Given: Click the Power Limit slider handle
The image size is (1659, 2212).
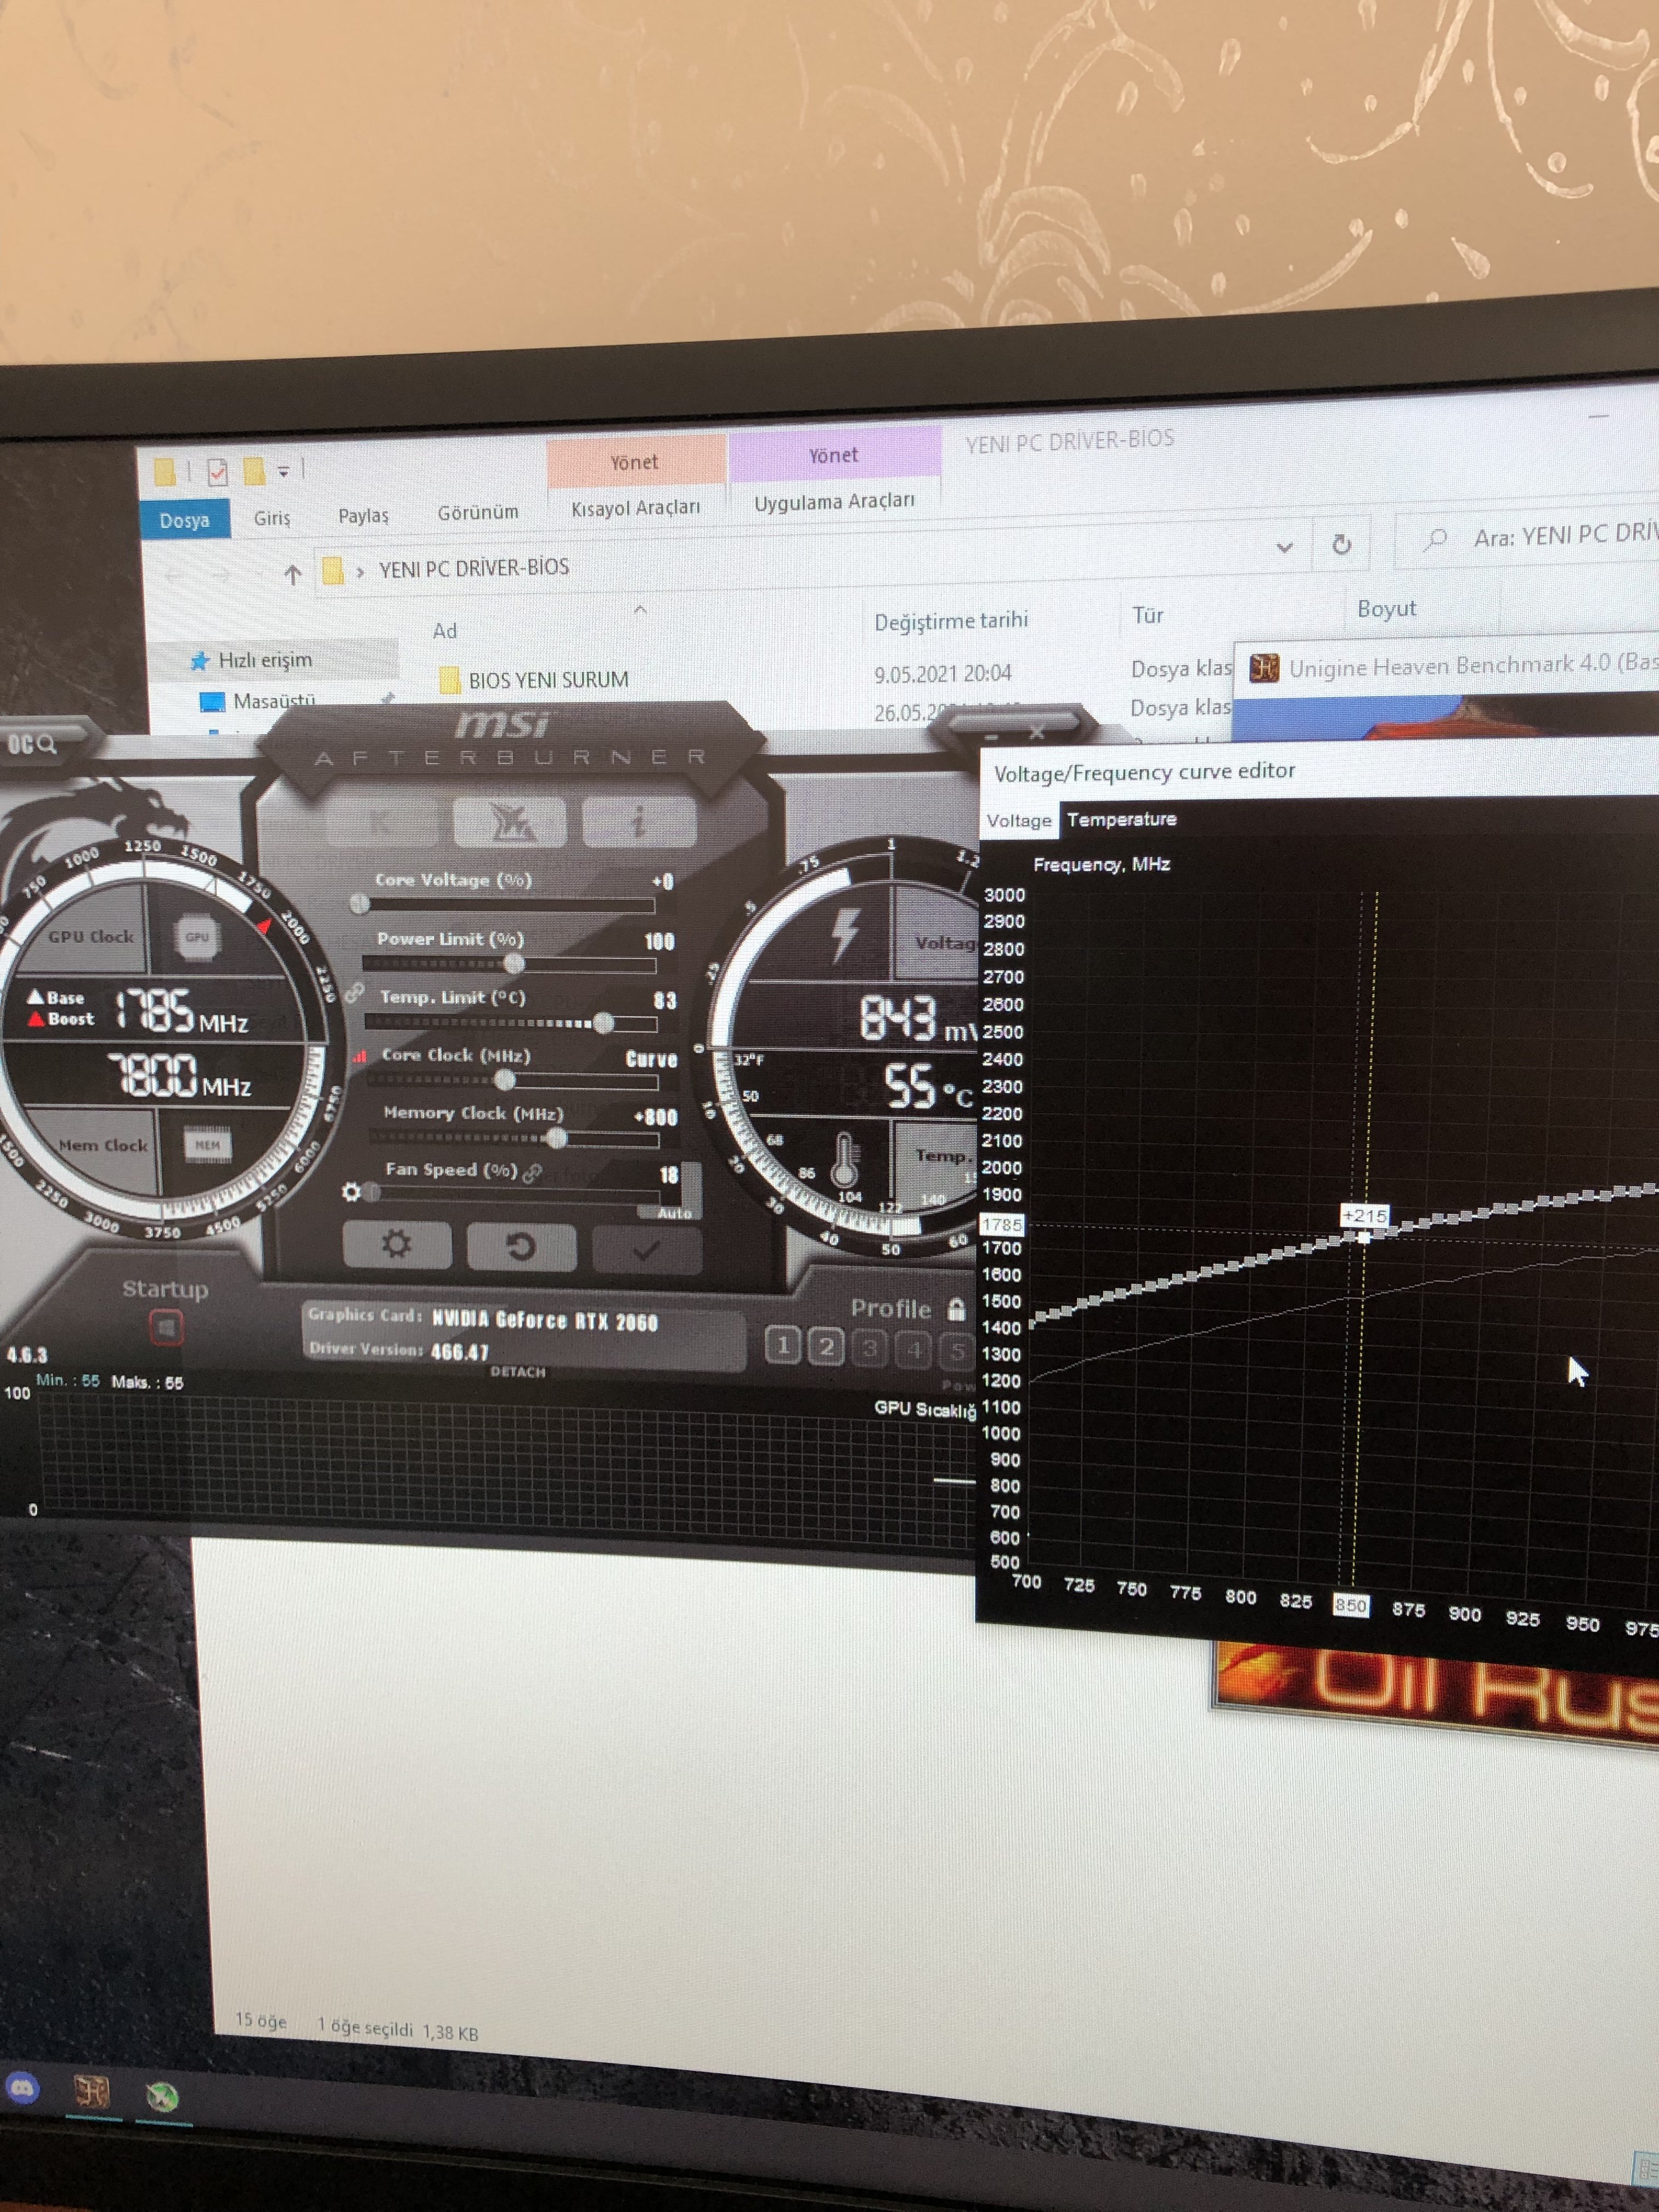Looking at the screenshot, I should (x=513, y=964).
